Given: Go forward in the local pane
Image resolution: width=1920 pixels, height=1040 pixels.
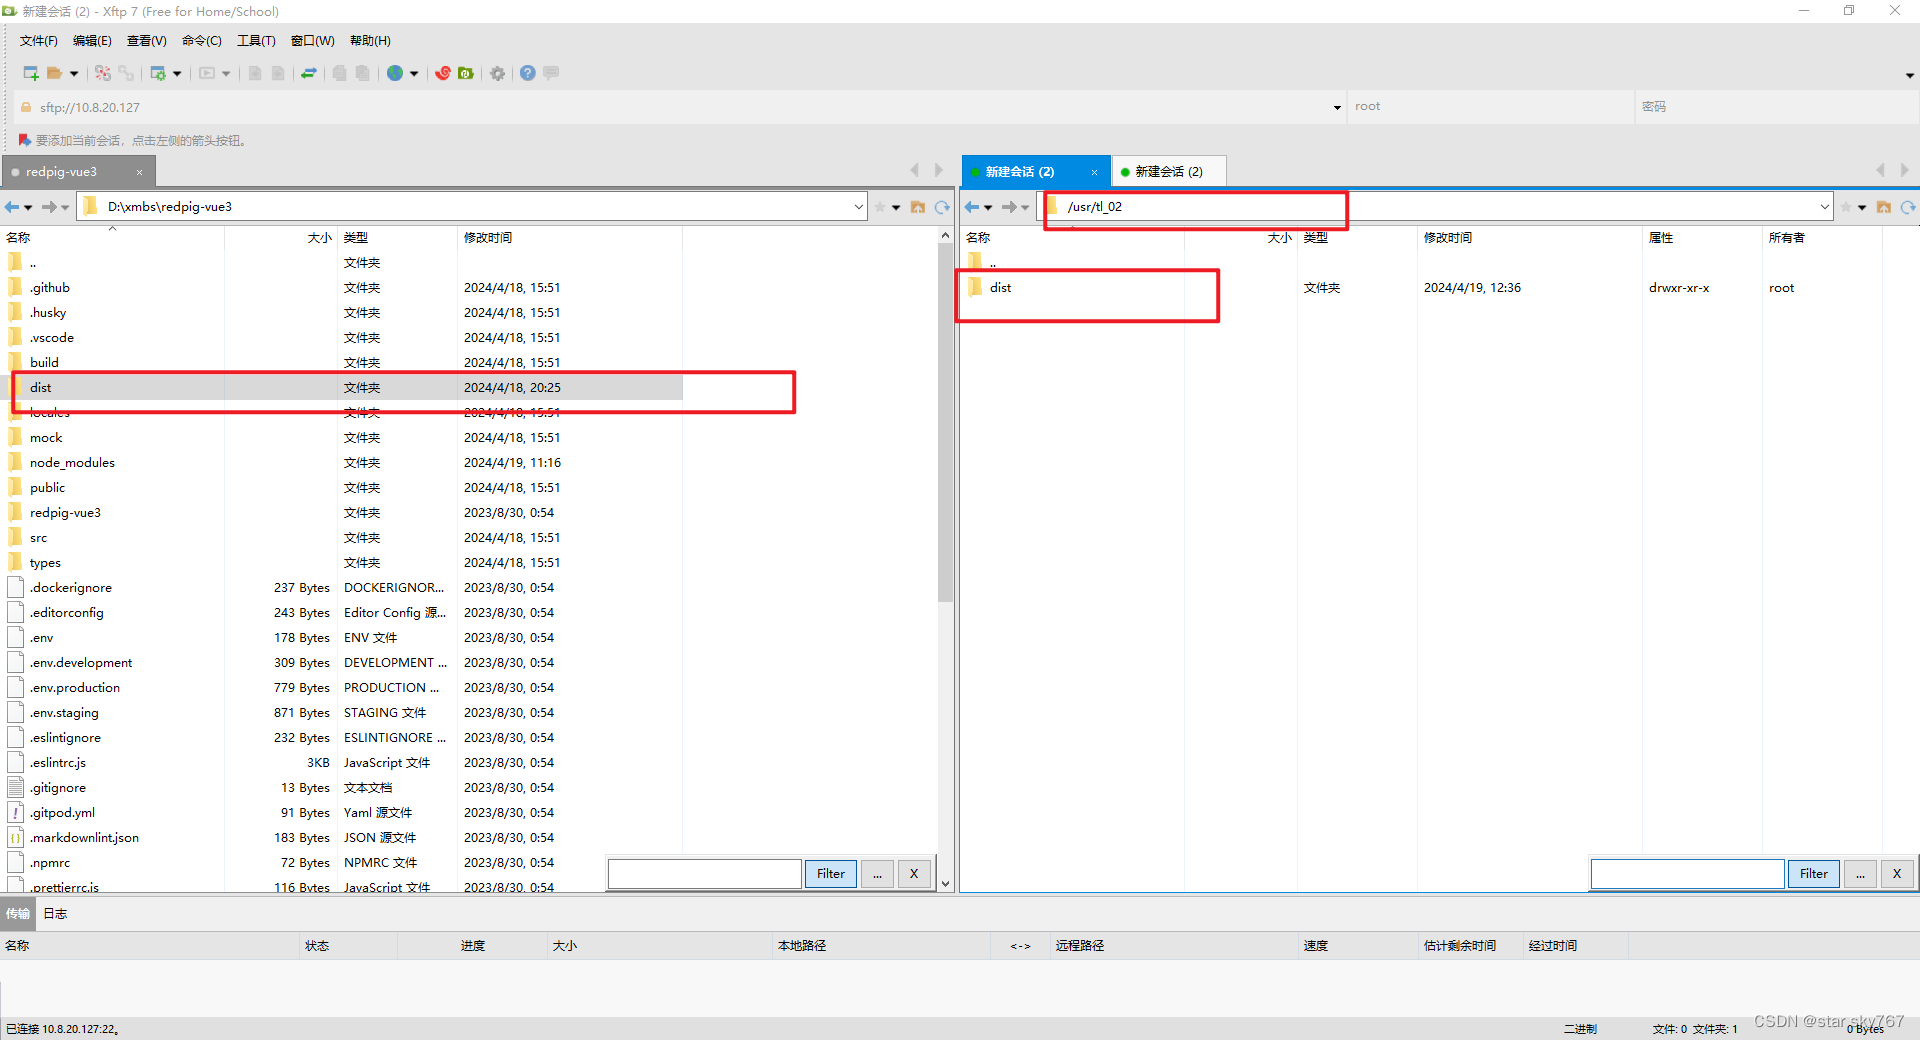Looking at the screenshot, I should tap(49, 207).
